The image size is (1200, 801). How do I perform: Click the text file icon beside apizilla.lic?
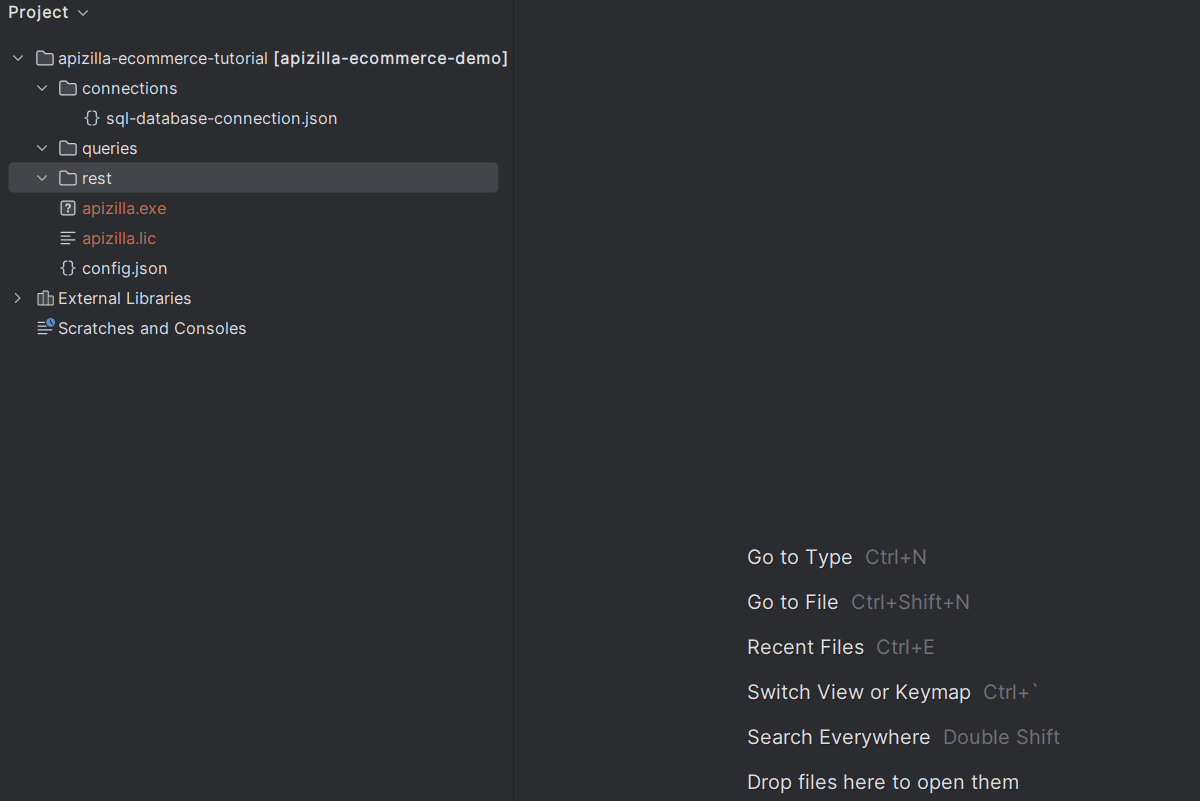(68, 238)
